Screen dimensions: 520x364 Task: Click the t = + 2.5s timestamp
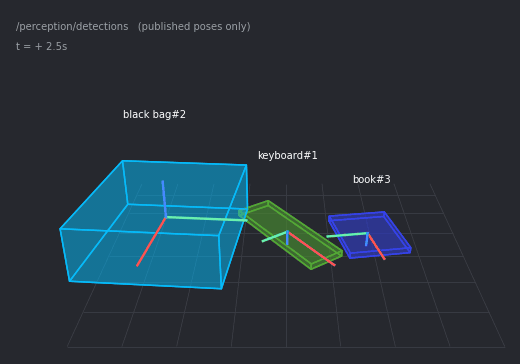tap(42, 46)
